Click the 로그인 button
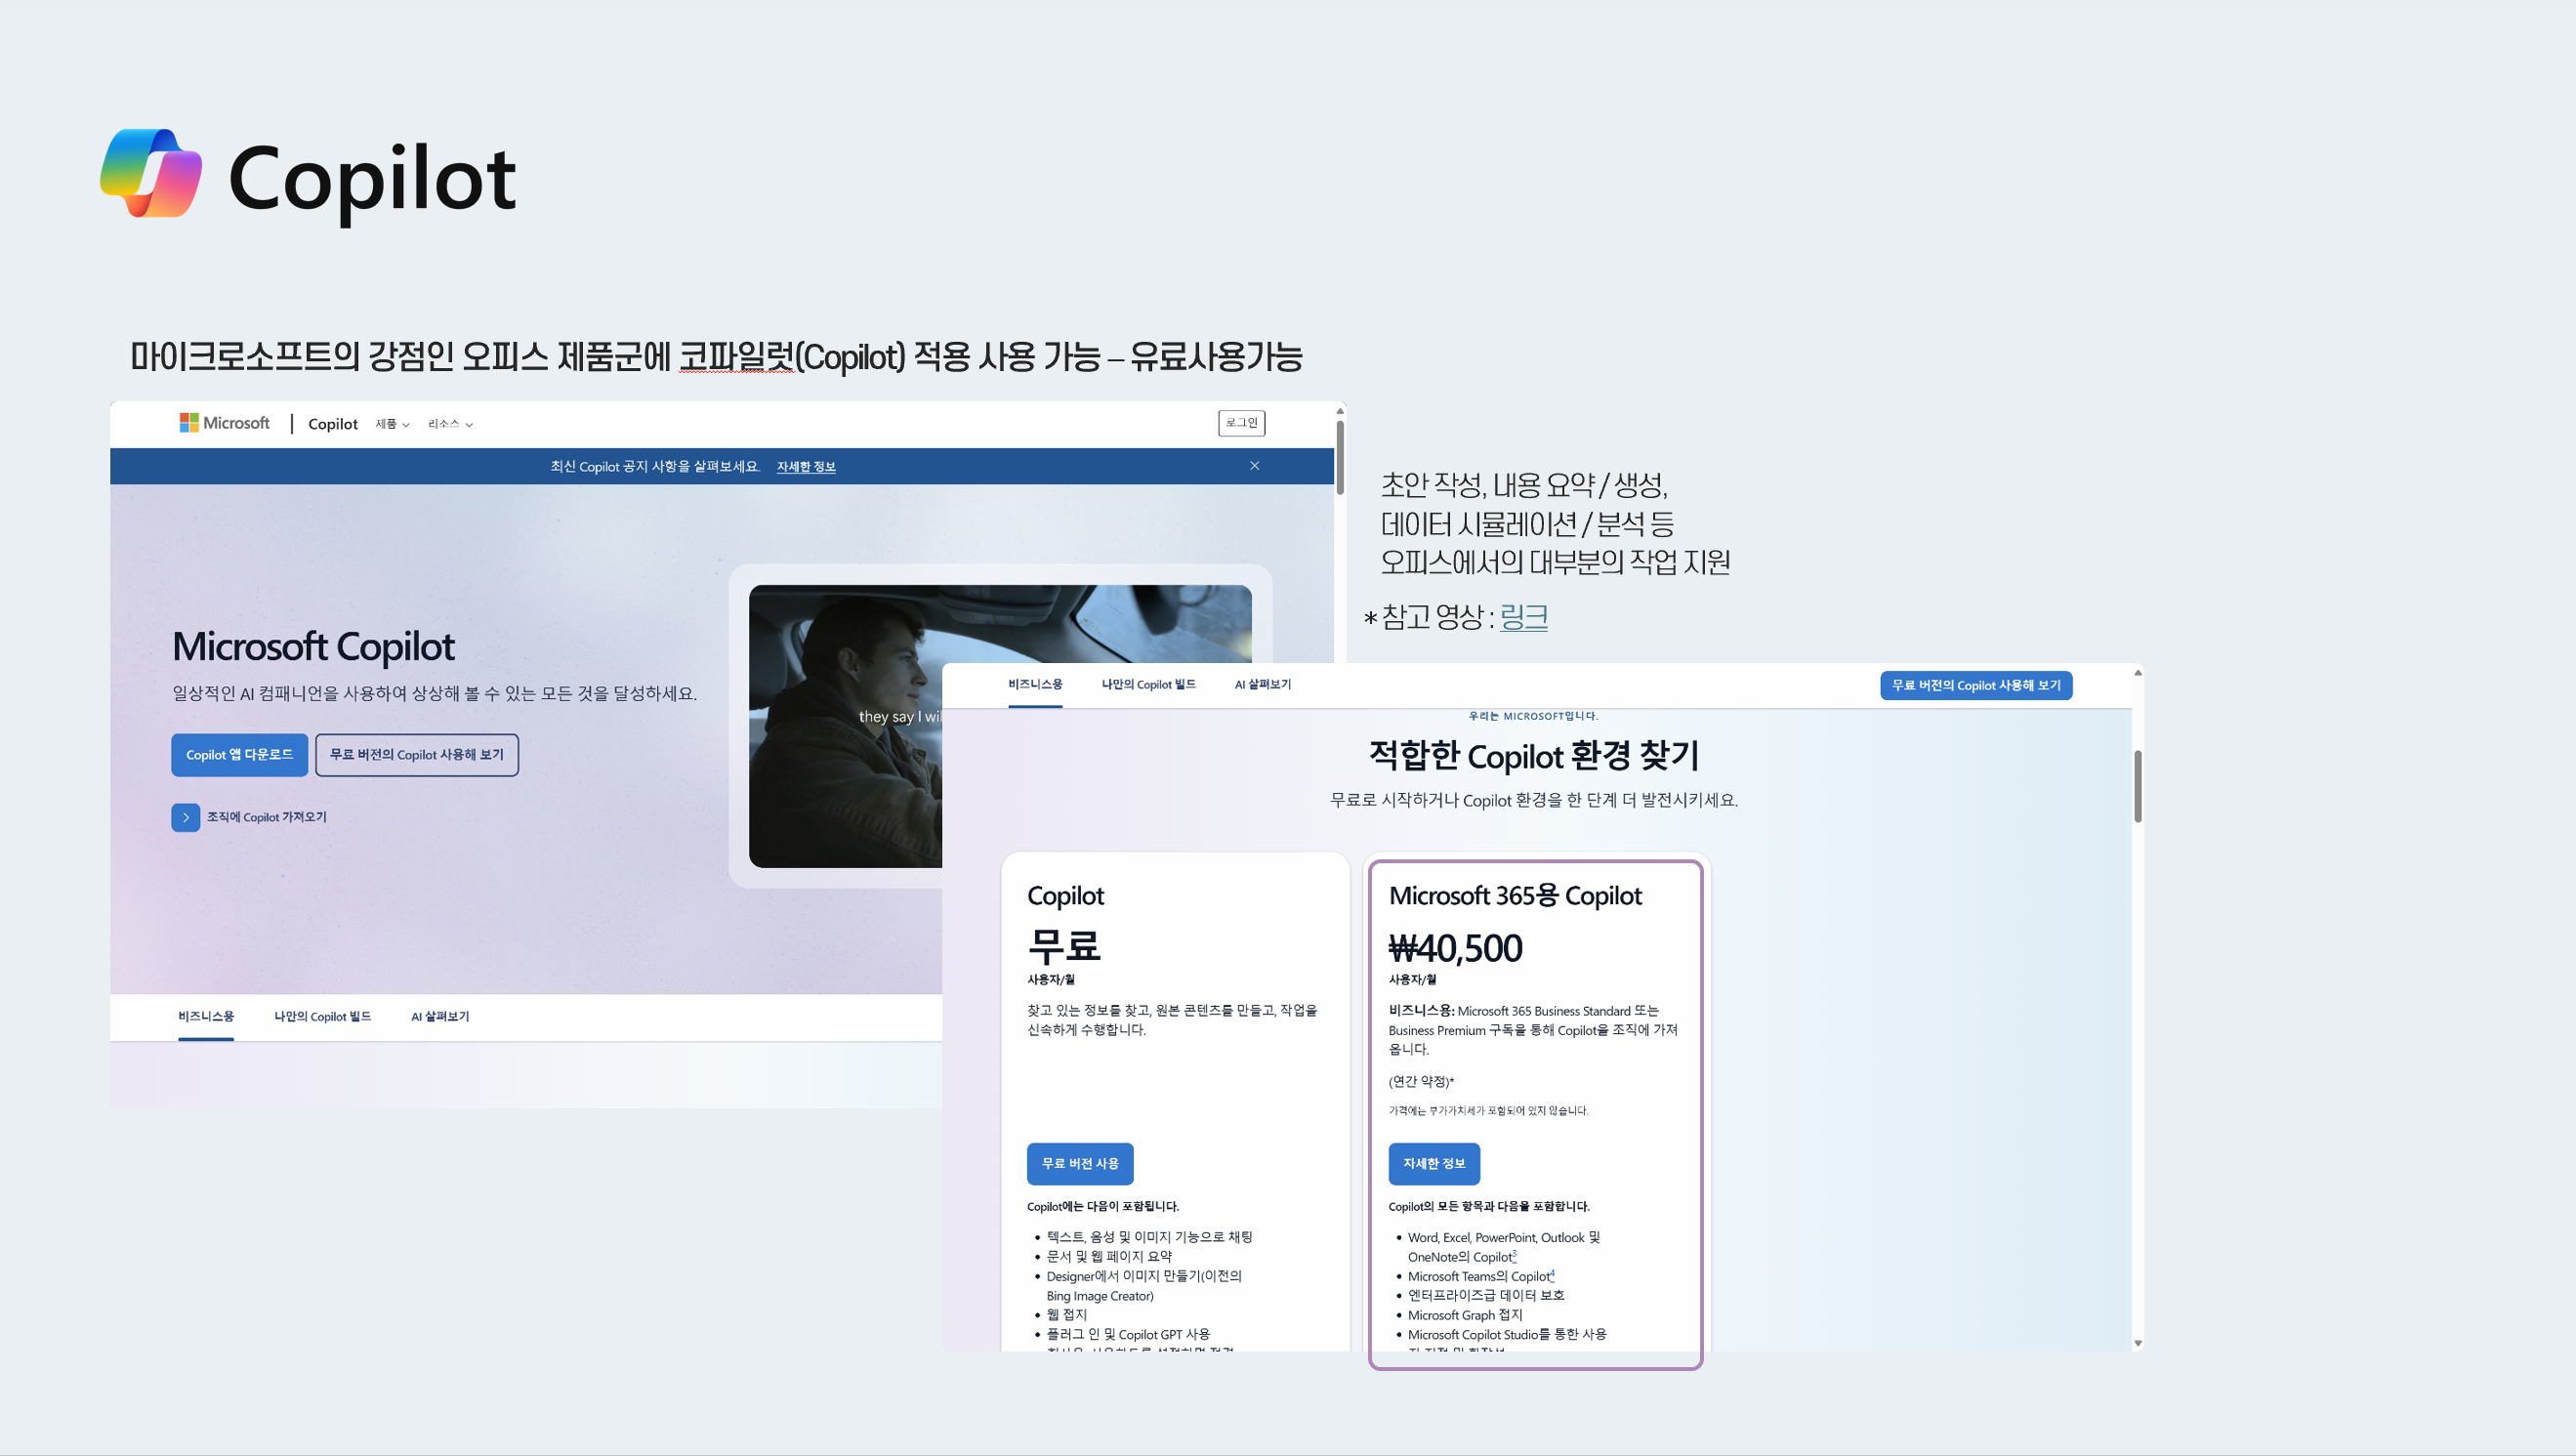 [1241, 423]
